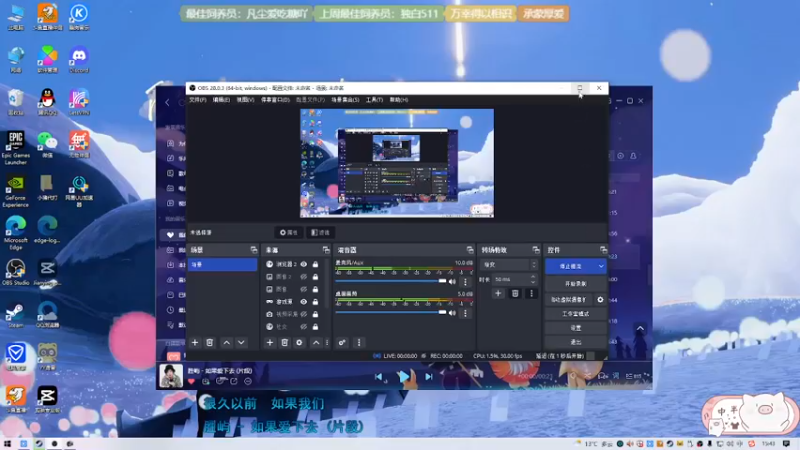This screenshot has height=450, width=800.
Task: Mute the Mic/Aux speaker icon
Action: [x=452, y=282]
